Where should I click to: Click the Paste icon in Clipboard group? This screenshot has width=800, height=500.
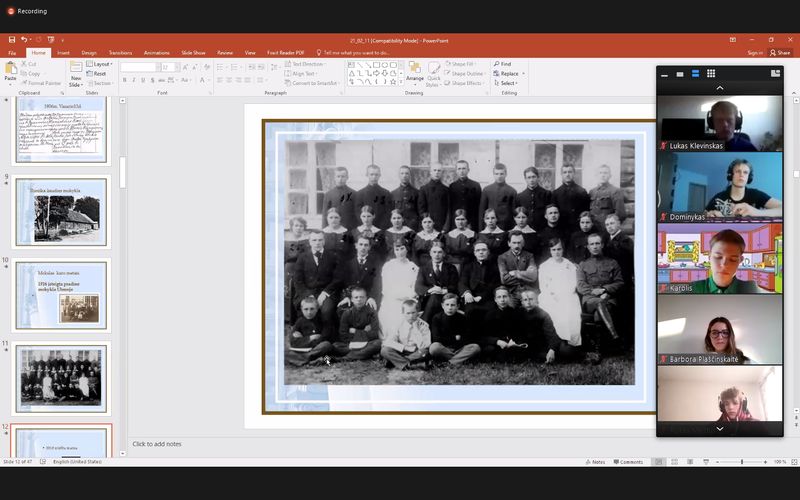[10, 70]
